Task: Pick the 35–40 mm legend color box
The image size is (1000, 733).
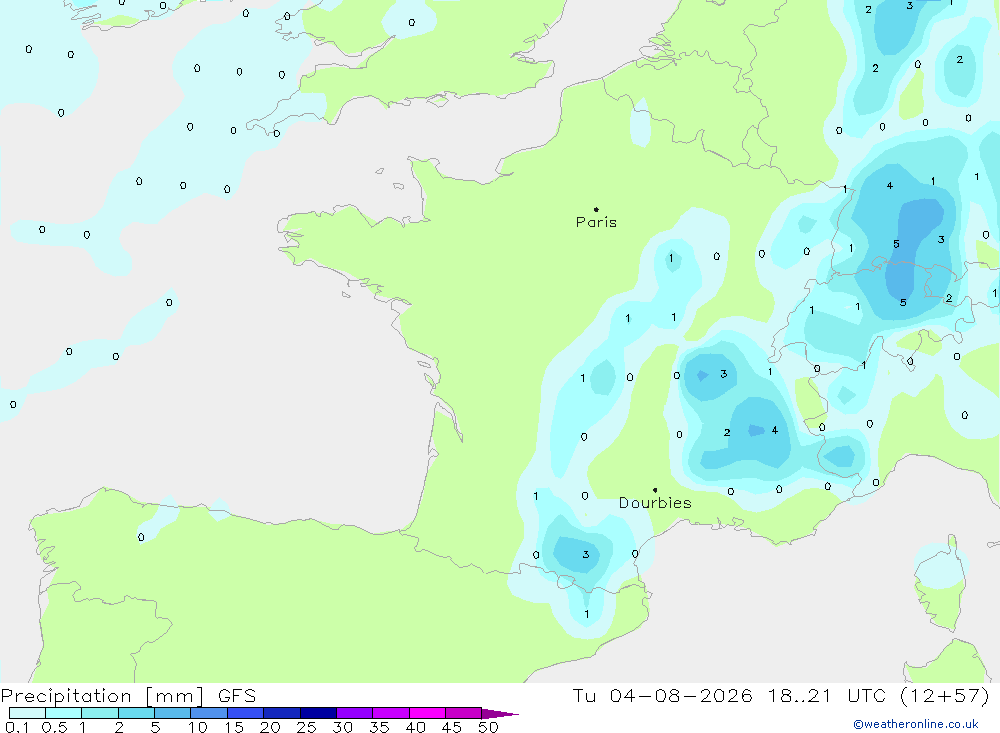Action: click(391, 713)
